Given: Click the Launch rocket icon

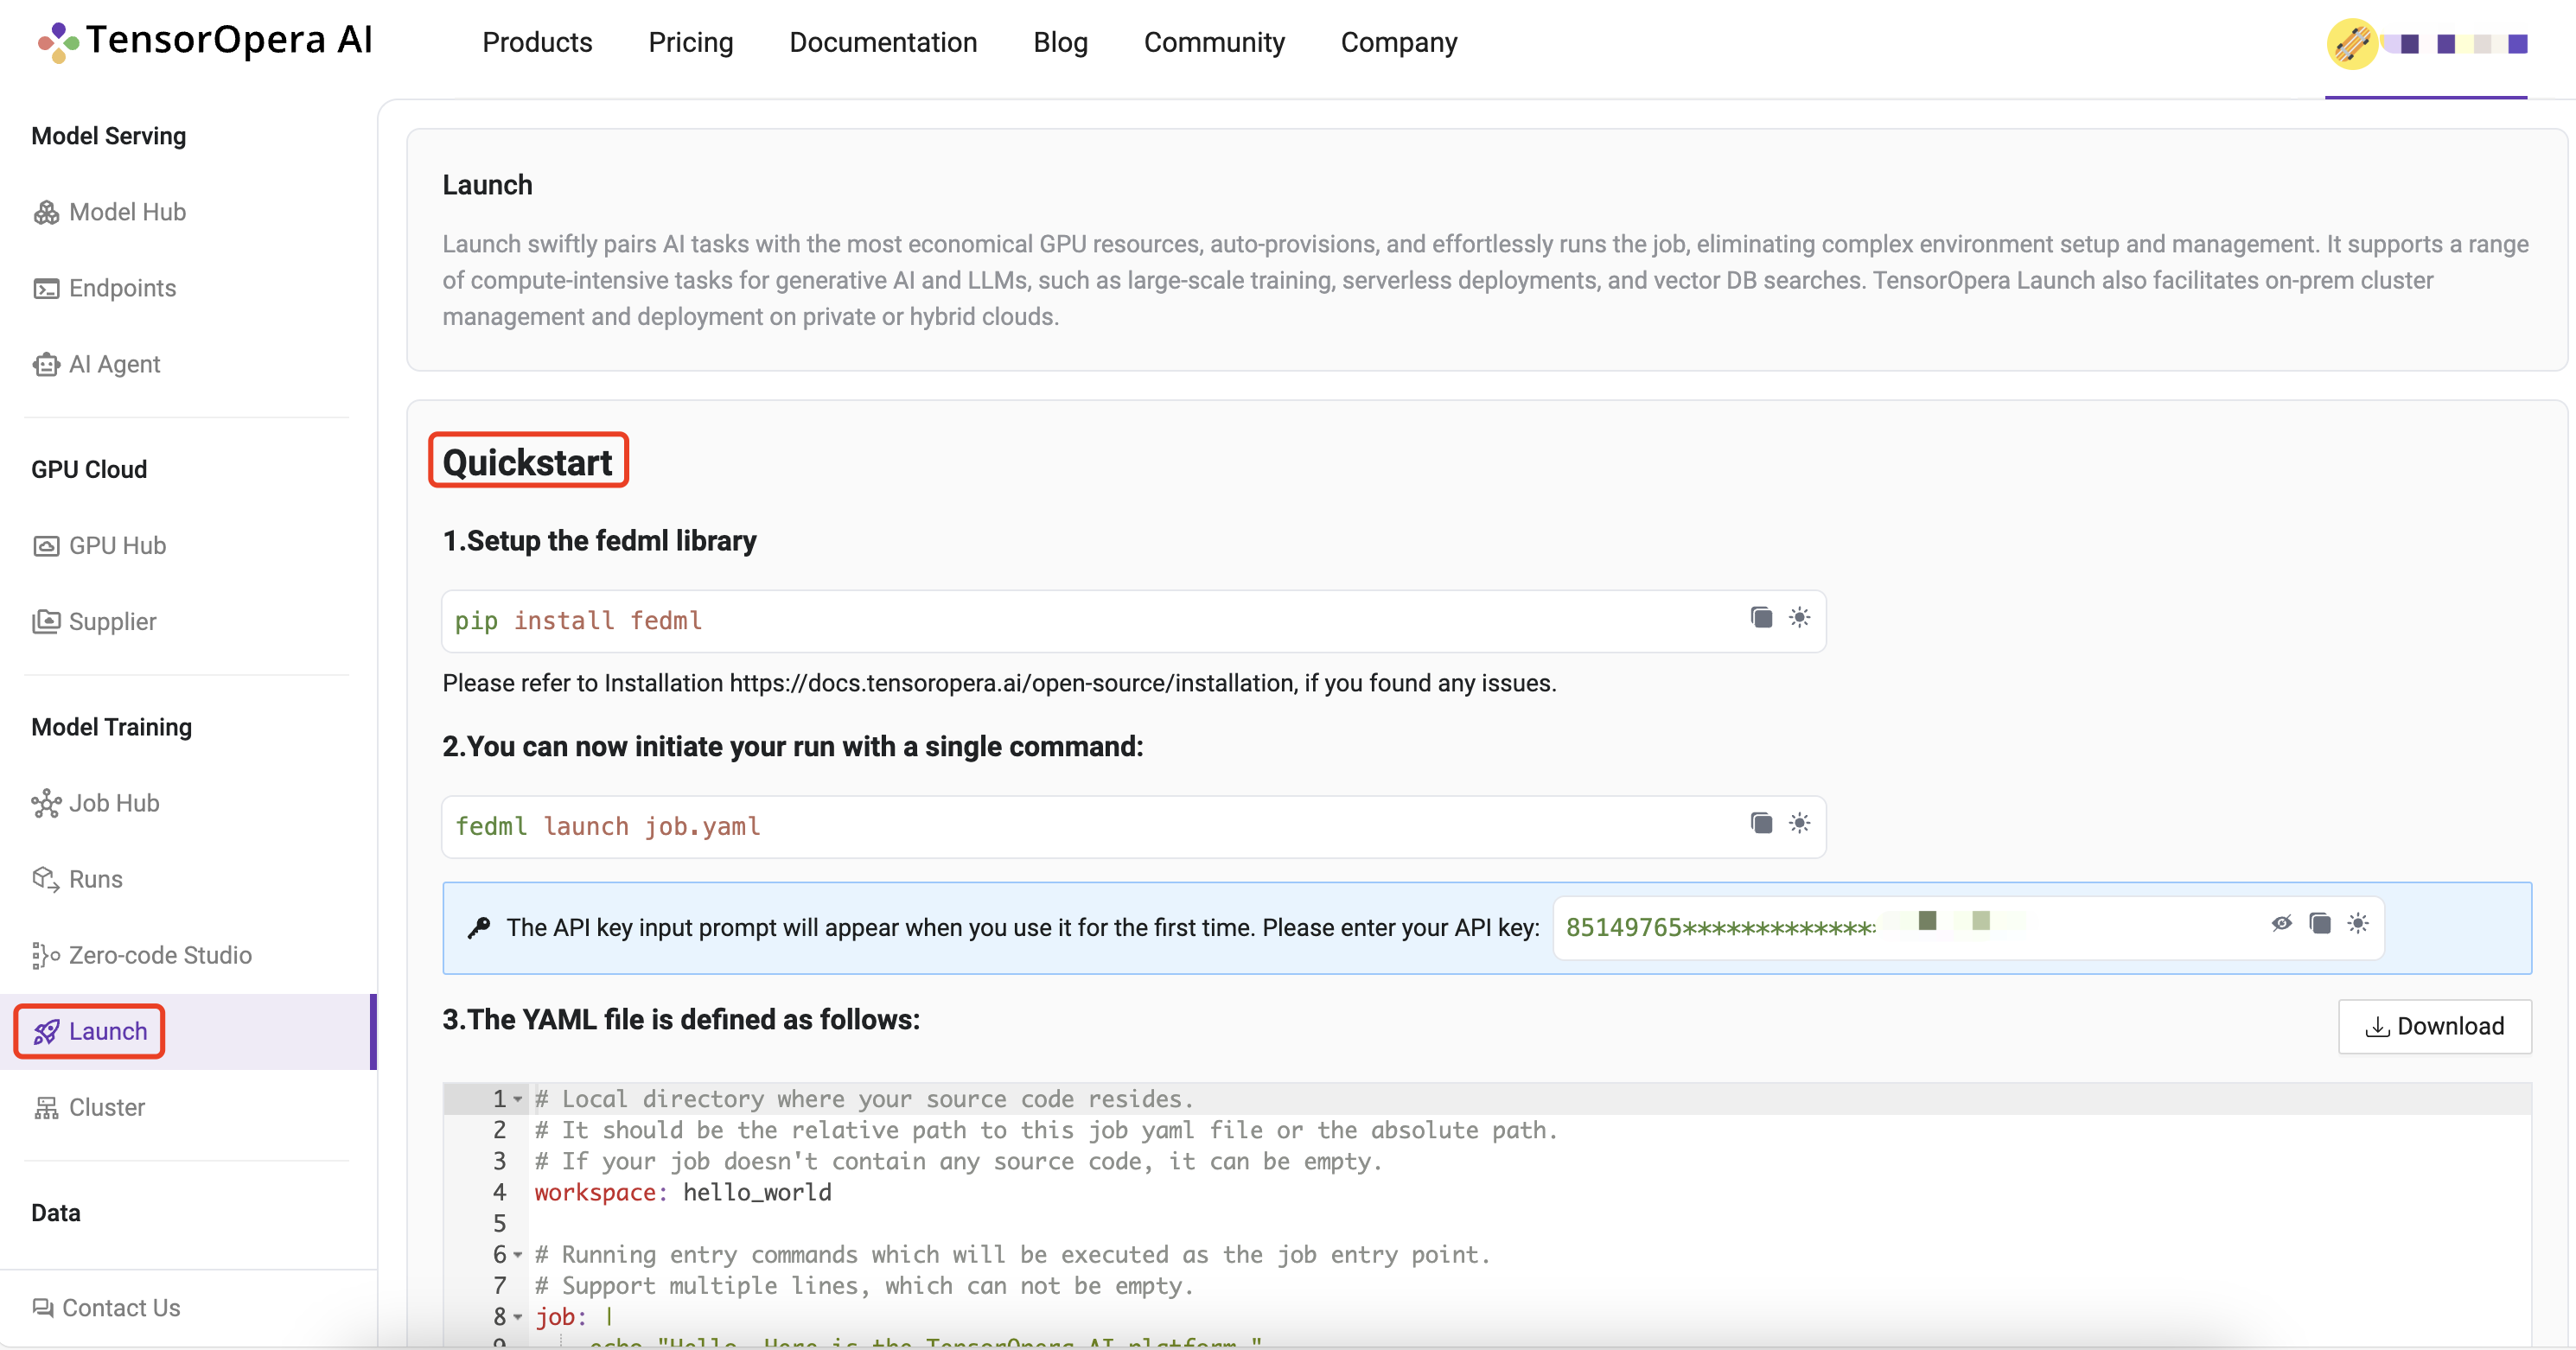Looking at the screenshot, I should pos(46,1031).
